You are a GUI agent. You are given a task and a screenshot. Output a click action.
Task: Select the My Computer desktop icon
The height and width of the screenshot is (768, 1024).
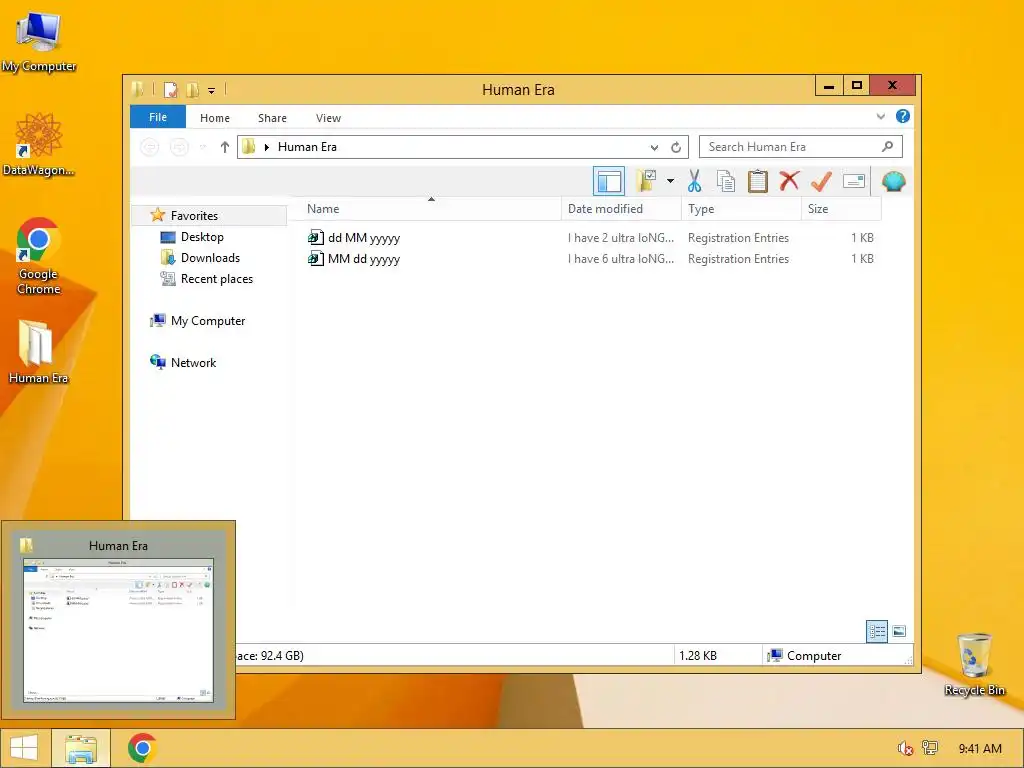pos(39,42)
